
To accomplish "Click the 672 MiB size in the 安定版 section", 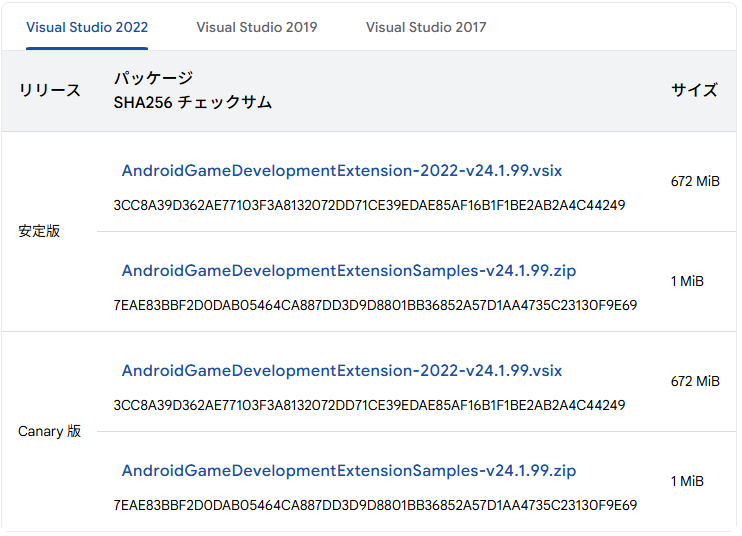I will pos(695,181).
